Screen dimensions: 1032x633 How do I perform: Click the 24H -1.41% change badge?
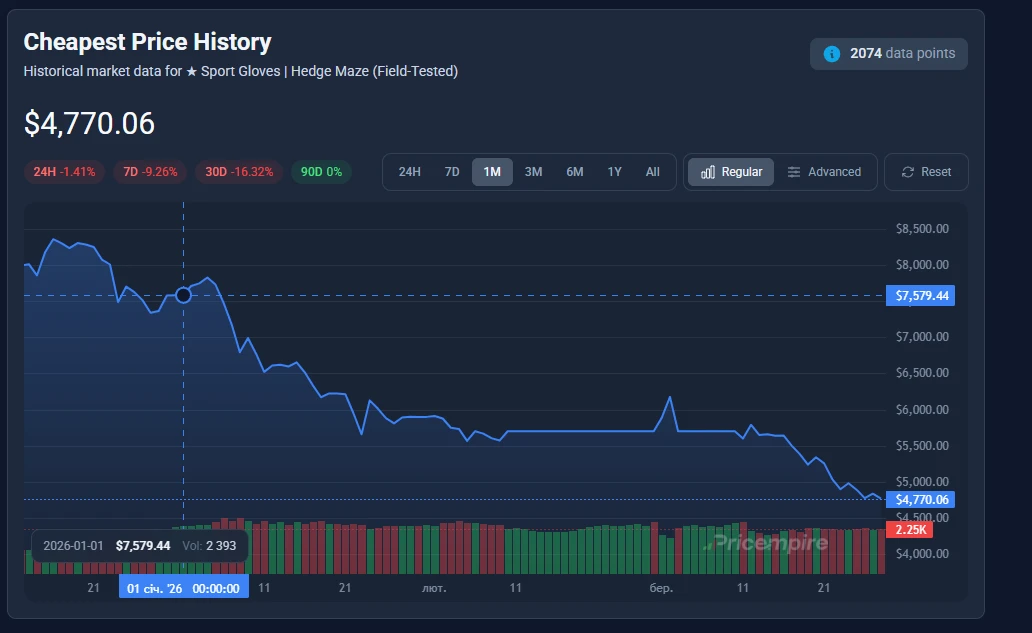64,172
